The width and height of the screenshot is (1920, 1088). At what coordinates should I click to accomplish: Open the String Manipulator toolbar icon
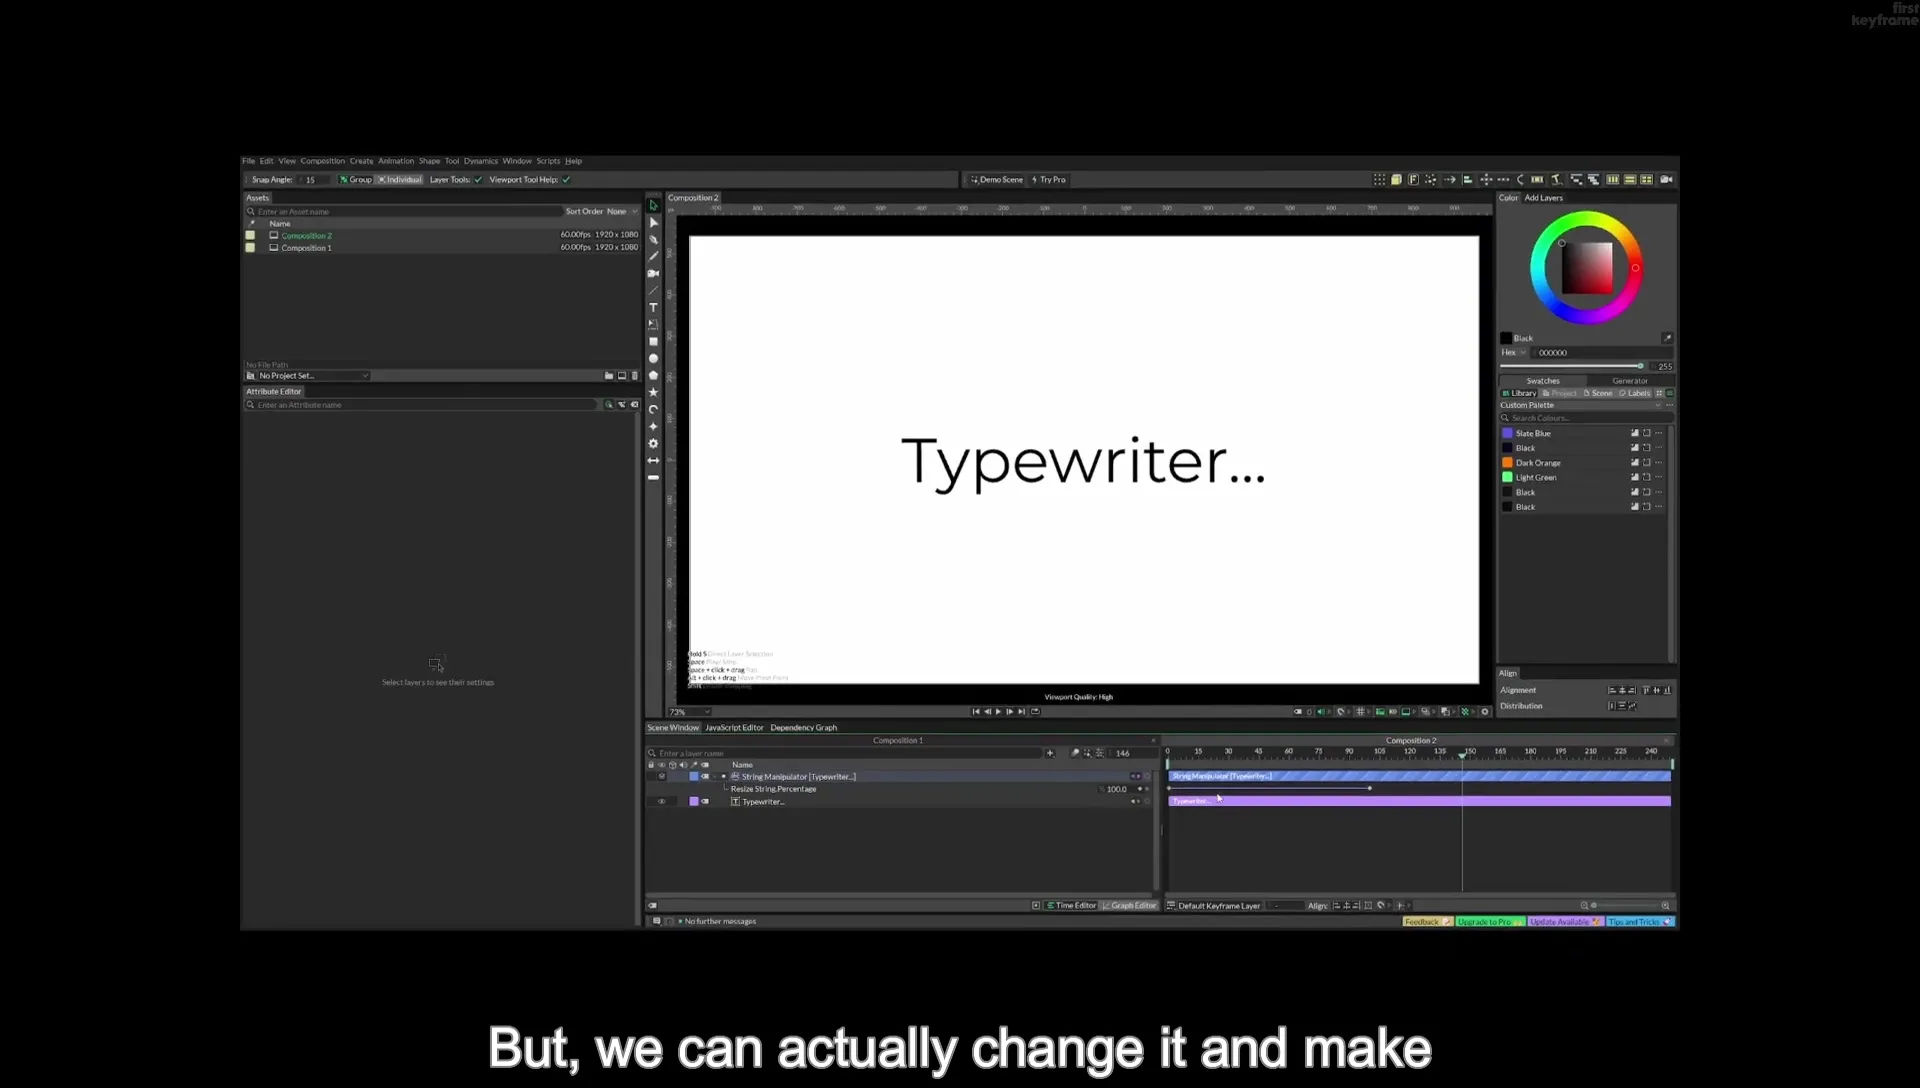(x=1555, y=180)
